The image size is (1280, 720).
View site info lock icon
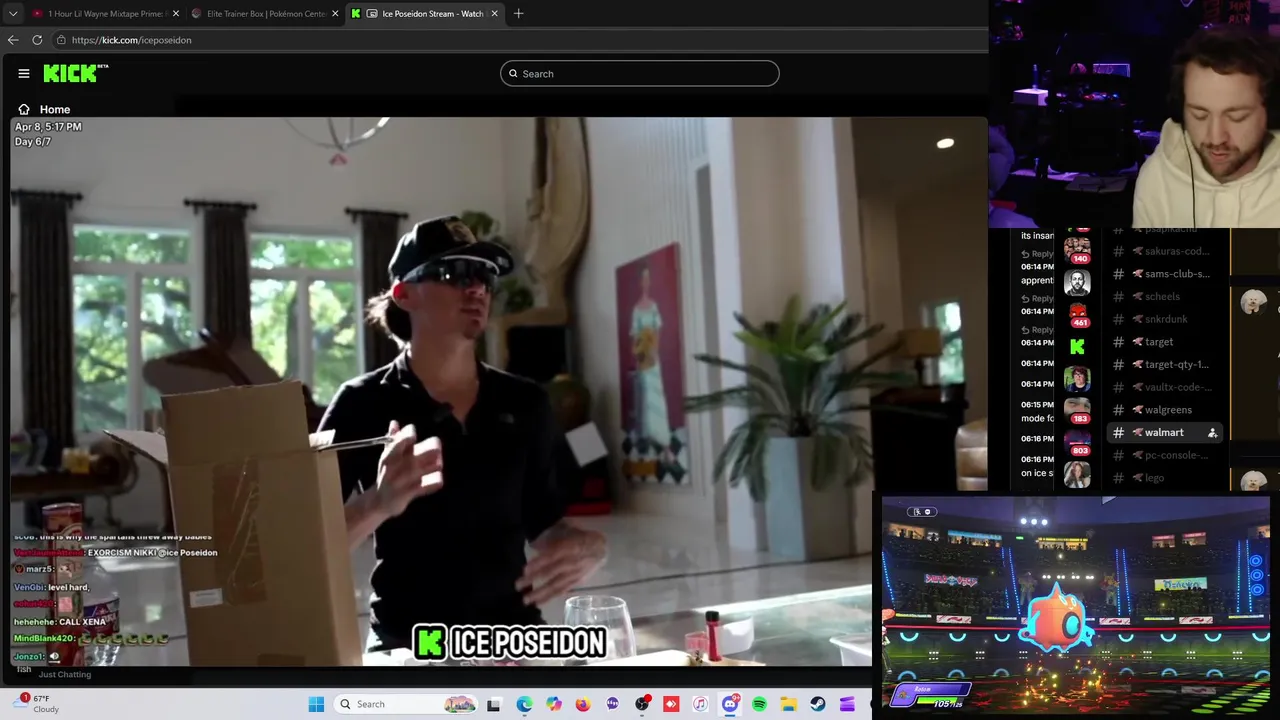pos(61,40)
